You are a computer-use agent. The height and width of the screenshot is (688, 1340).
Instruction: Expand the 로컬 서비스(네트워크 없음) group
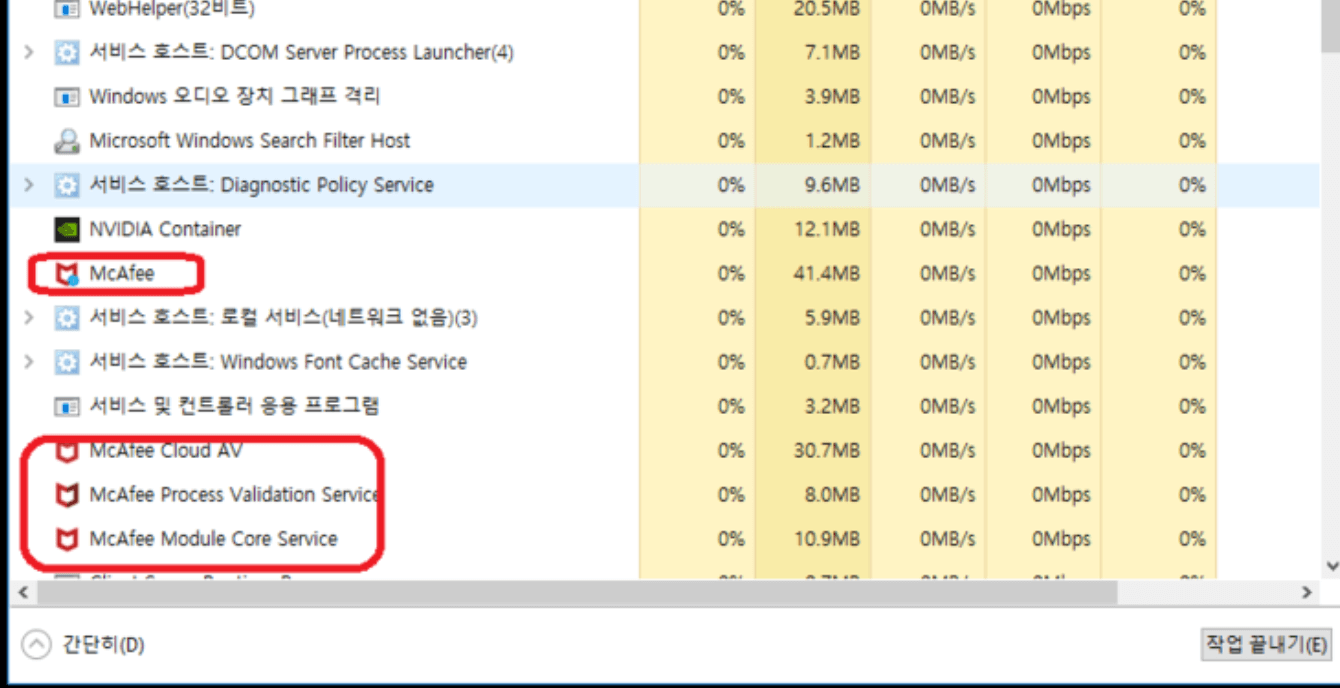click(x=28, y=318)
